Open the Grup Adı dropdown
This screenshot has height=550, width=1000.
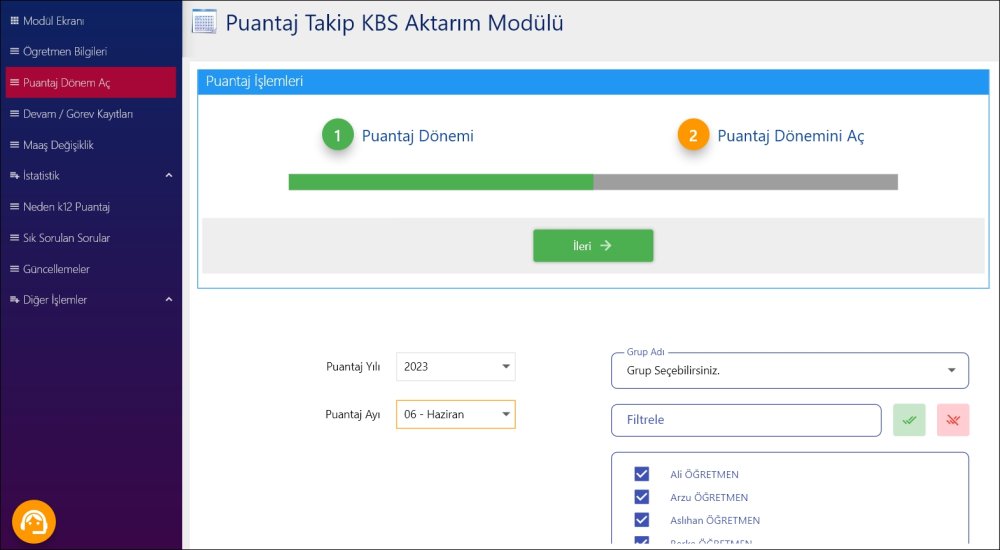(x=790, y=371)
